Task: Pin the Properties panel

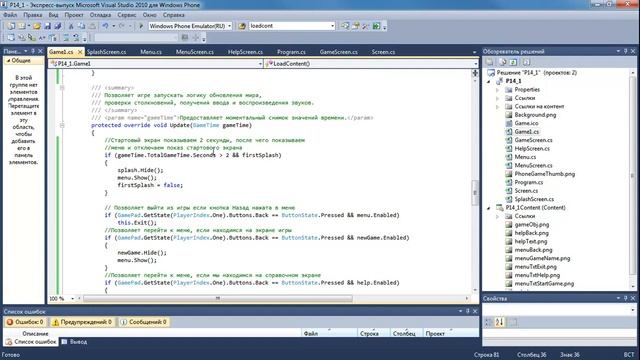Action: click(x=625, y=298)
